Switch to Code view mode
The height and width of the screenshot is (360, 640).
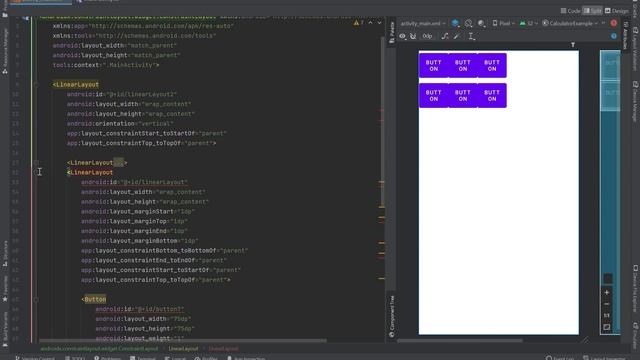click(570, 11)
